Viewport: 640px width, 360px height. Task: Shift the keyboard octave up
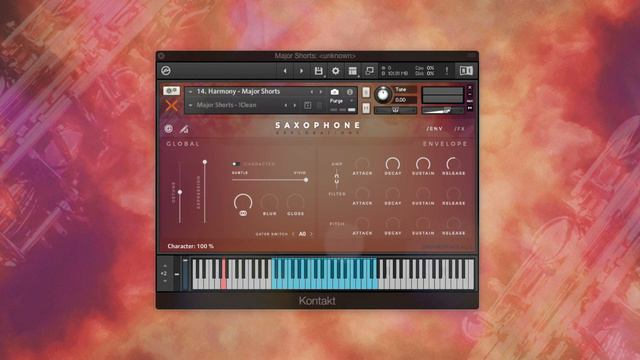pos(165,266)
